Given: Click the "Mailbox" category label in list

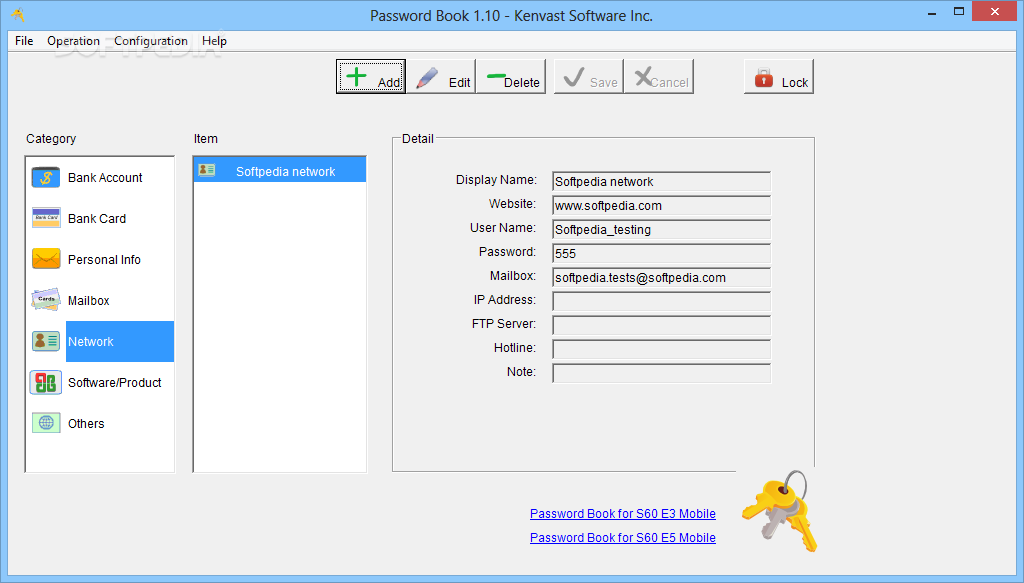Looking at the screenshot, I should (88, 301).
